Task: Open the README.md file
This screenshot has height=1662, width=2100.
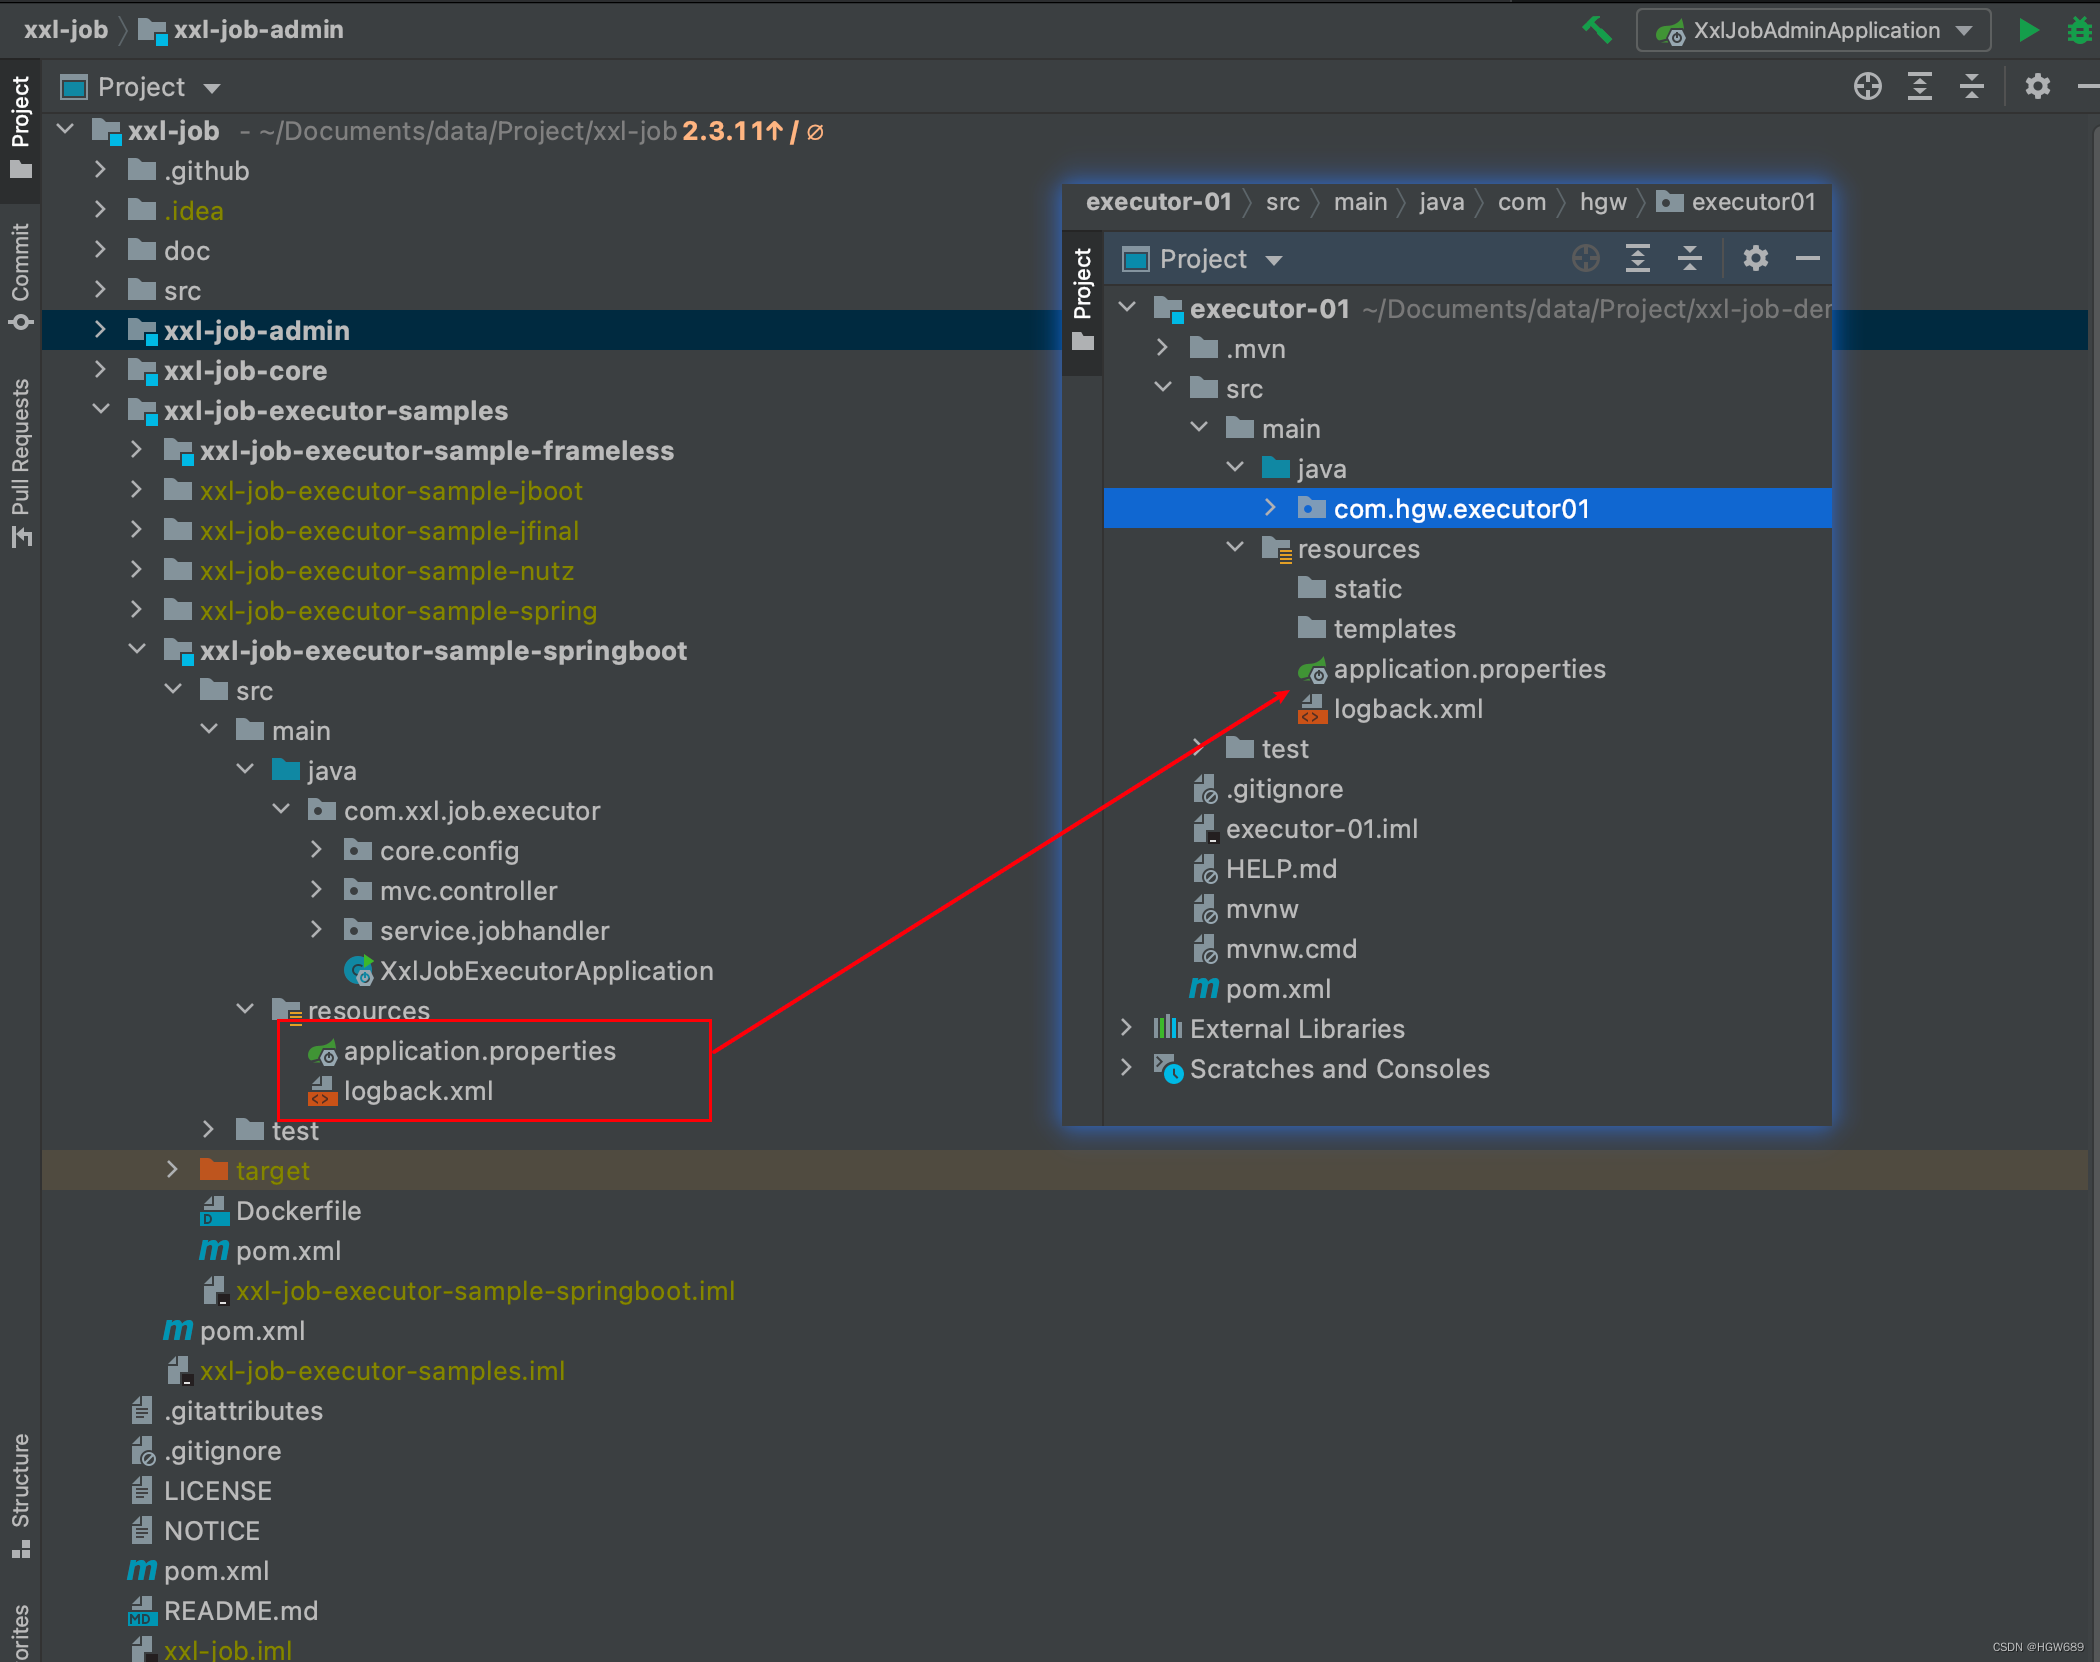Action: click(240, 1611)
